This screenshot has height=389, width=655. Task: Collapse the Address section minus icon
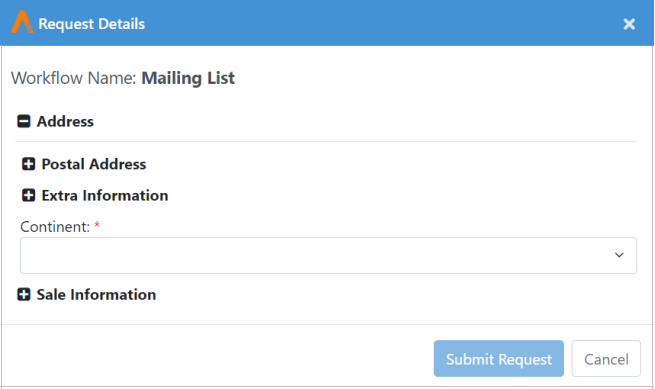(x=24, y=121)
